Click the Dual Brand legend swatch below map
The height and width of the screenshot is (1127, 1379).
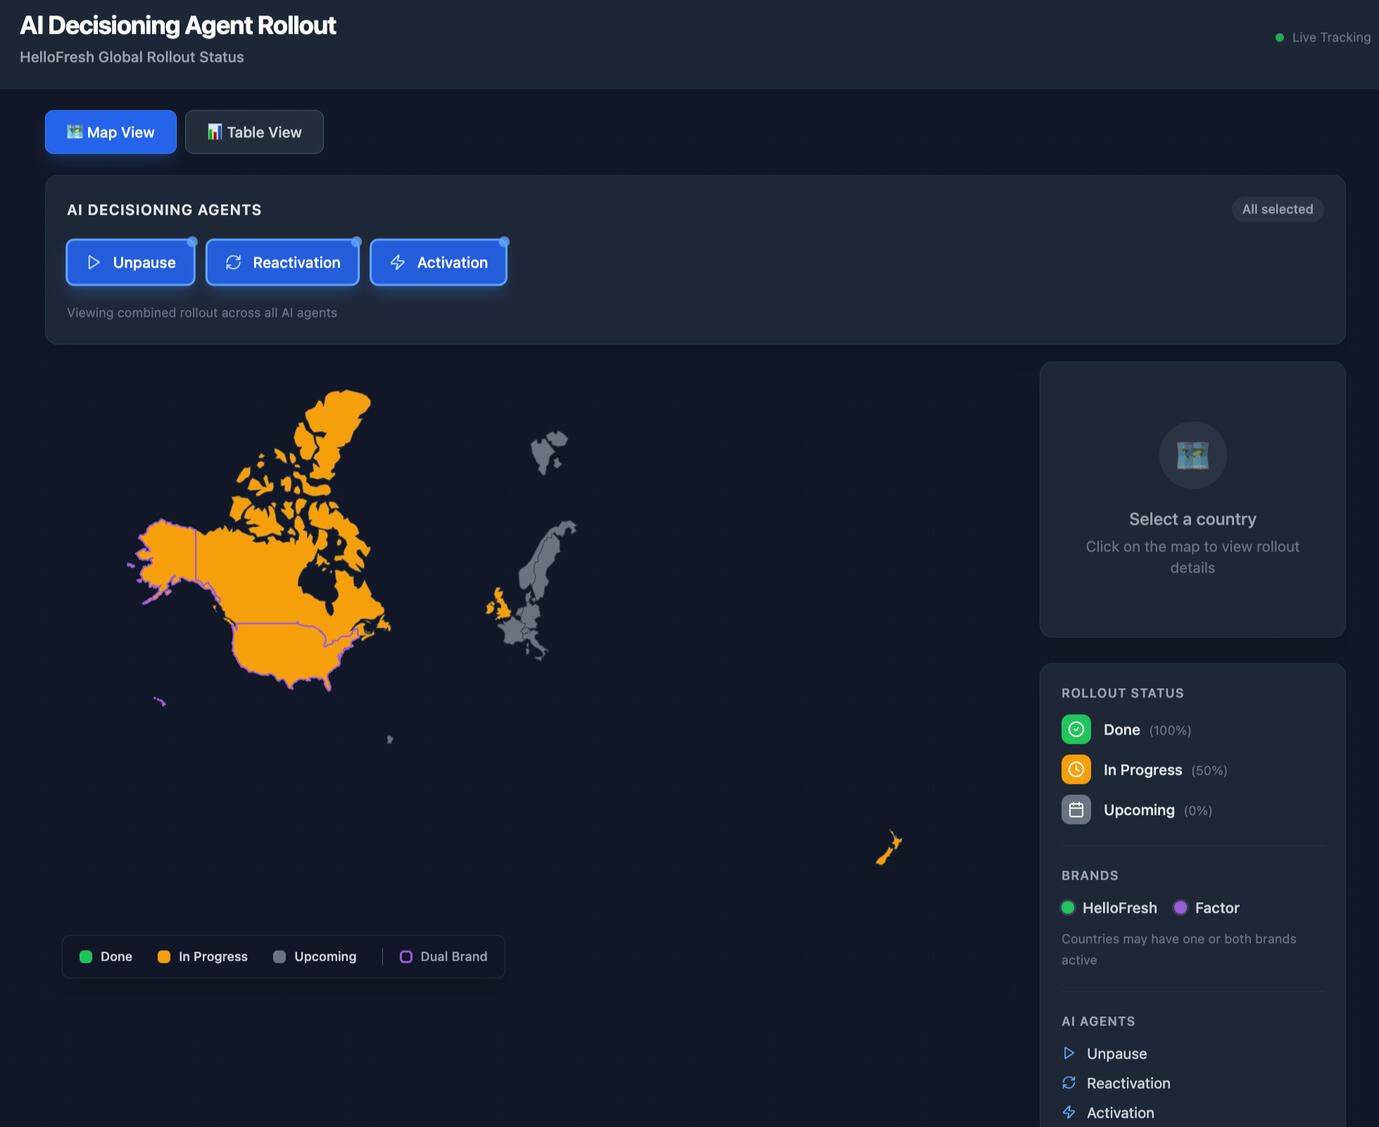[406, 957]
